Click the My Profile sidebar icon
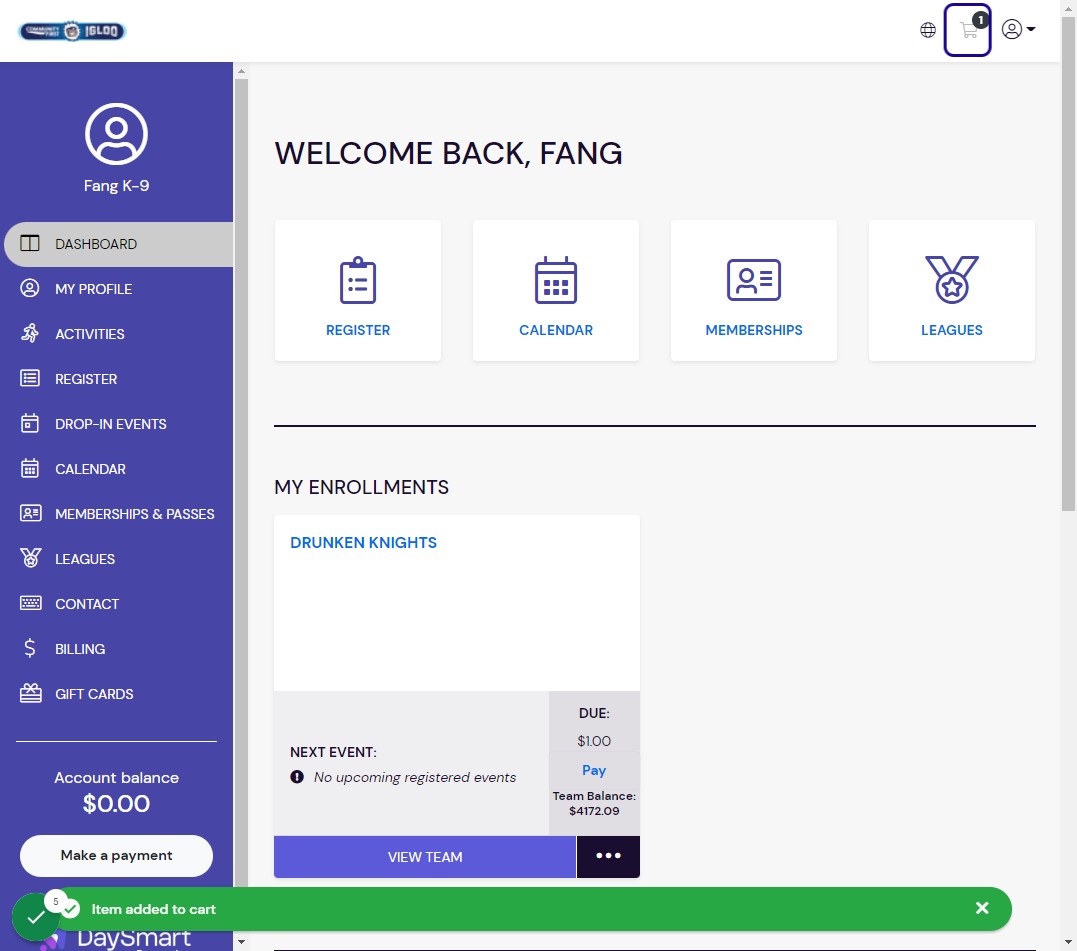 point(30,288)
